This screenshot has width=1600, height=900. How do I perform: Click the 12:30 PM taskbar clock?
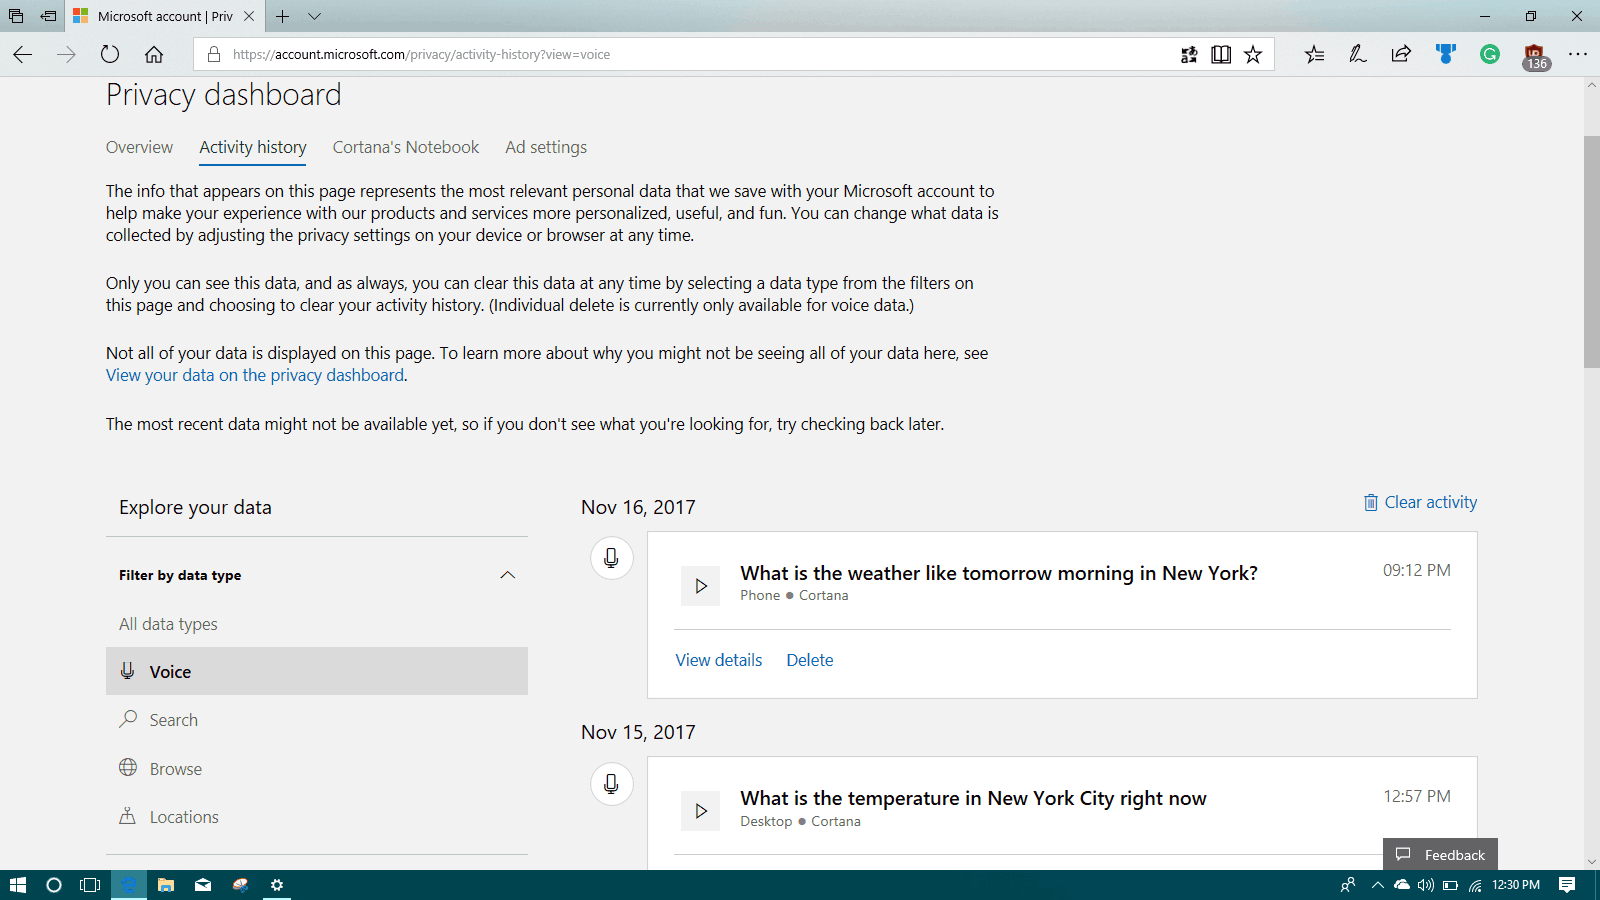pyautogui.click(x=1516, y=885)
